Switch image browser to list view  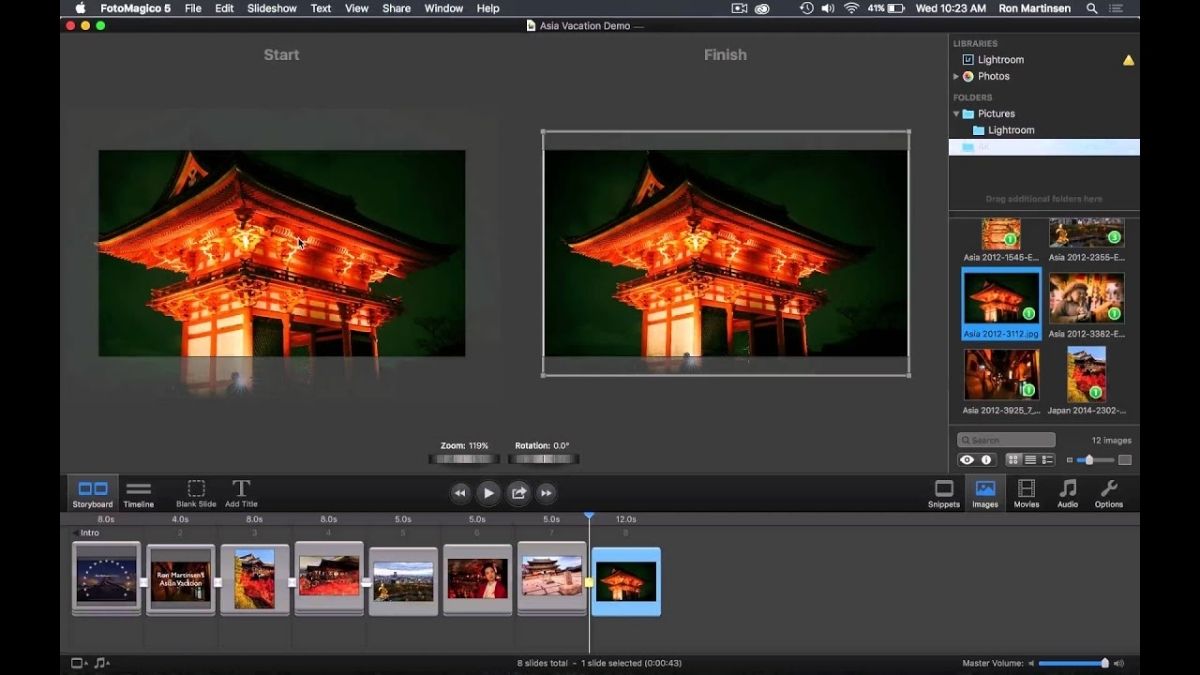pyautogui.click(x=1031, y=459)
